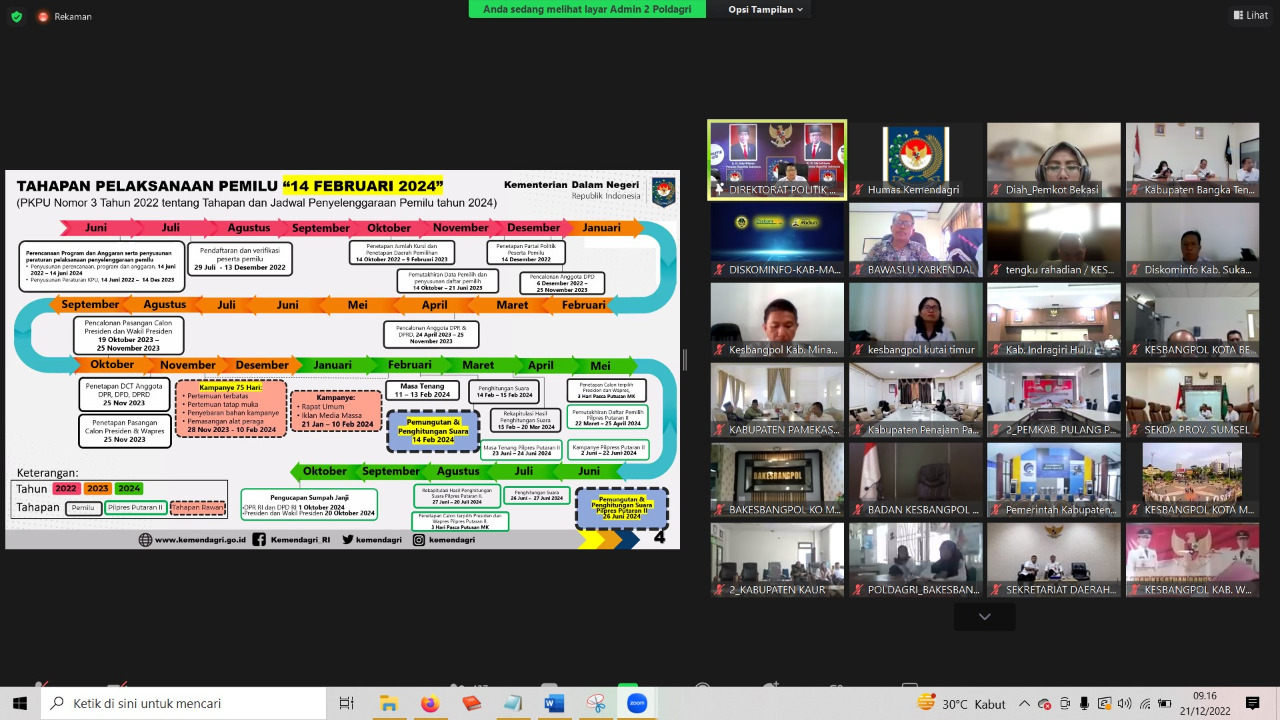Open File Explorer from the taskbar
Image resolution: width=1280 pixels, height=720 pixels.
point(389,704)
